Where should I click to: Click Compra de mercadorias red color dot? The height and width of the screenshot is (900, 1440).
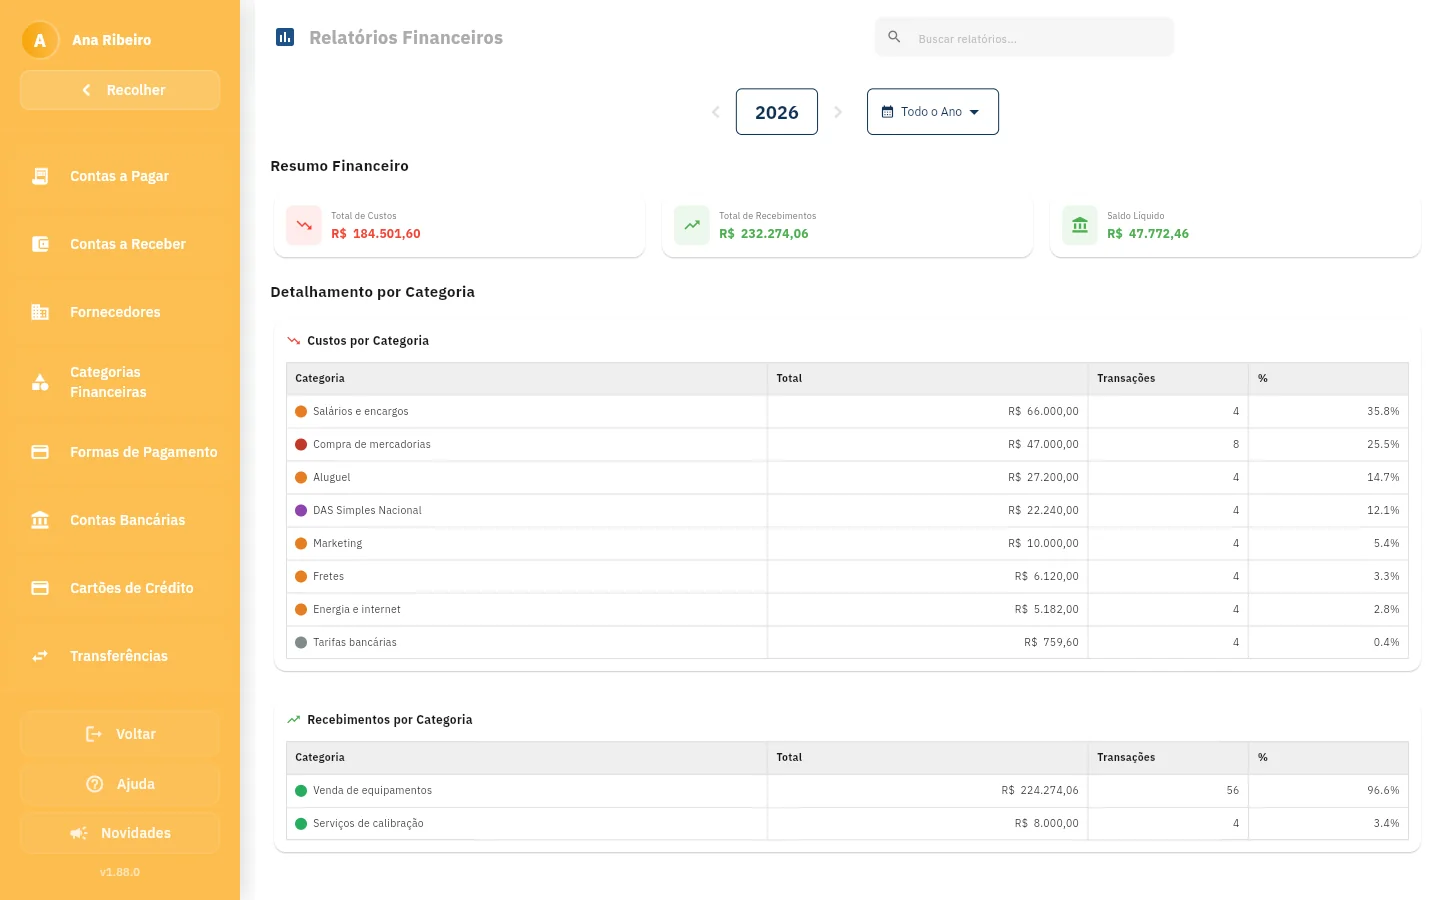coord(301,444)
